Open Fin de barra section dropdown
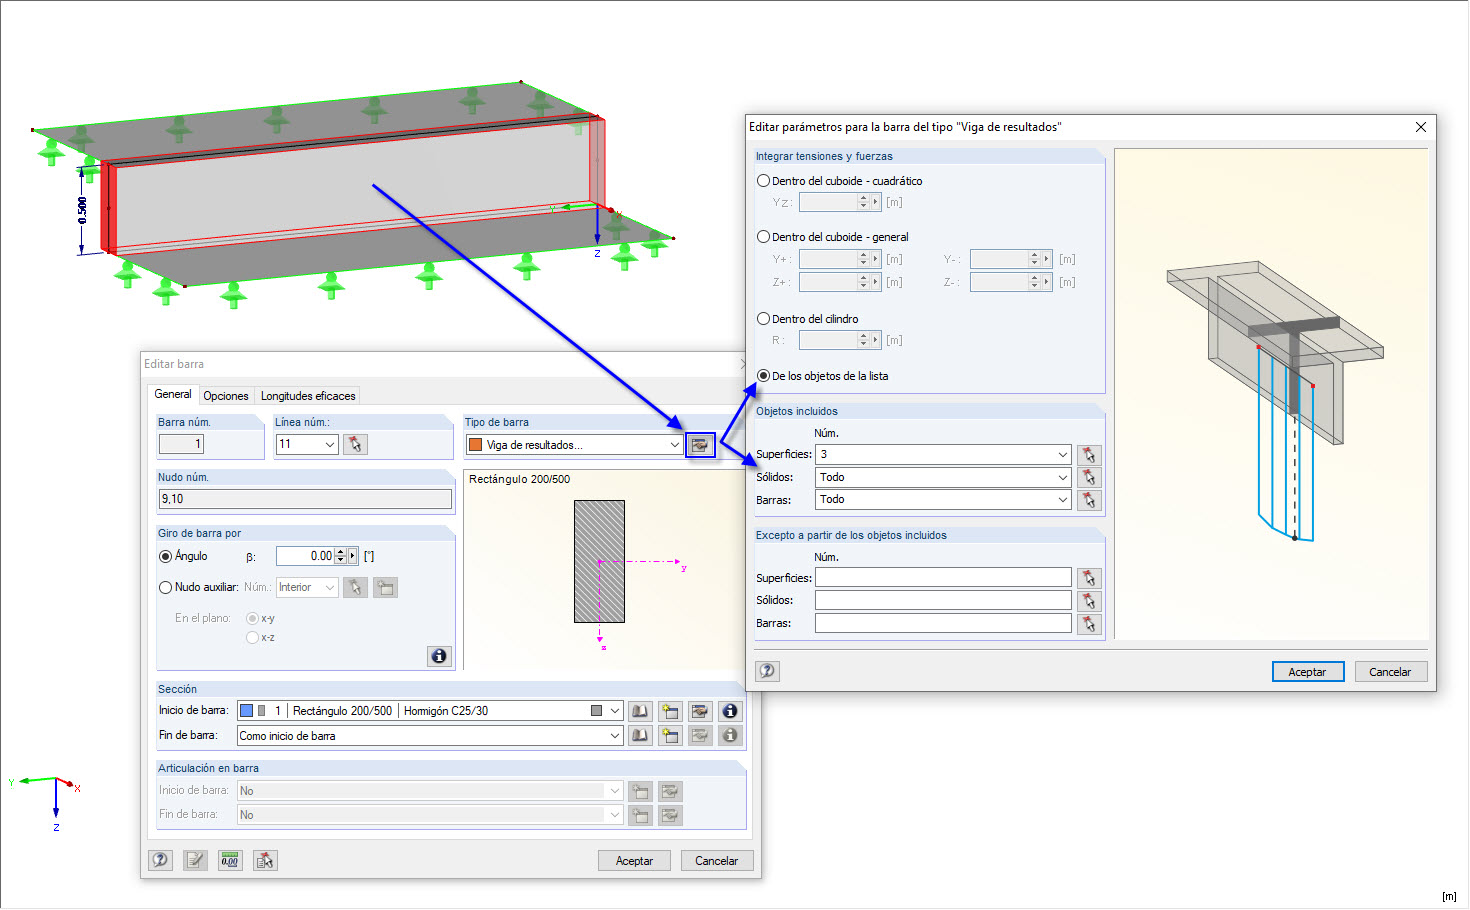The width and height of the screenshot is (1470, 910). pos(615,735)
